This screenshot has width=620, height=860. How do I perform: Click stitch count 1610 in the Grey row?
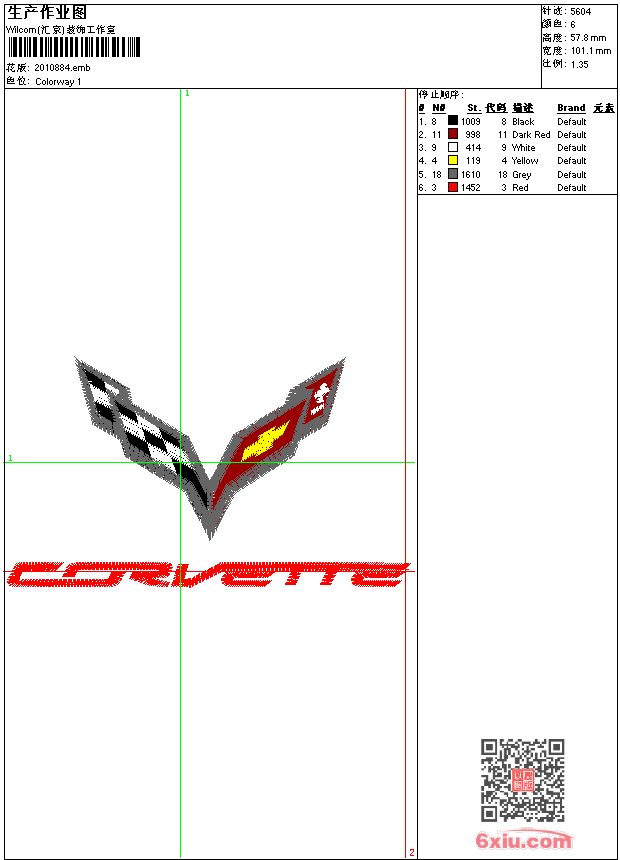click(471, 175)
